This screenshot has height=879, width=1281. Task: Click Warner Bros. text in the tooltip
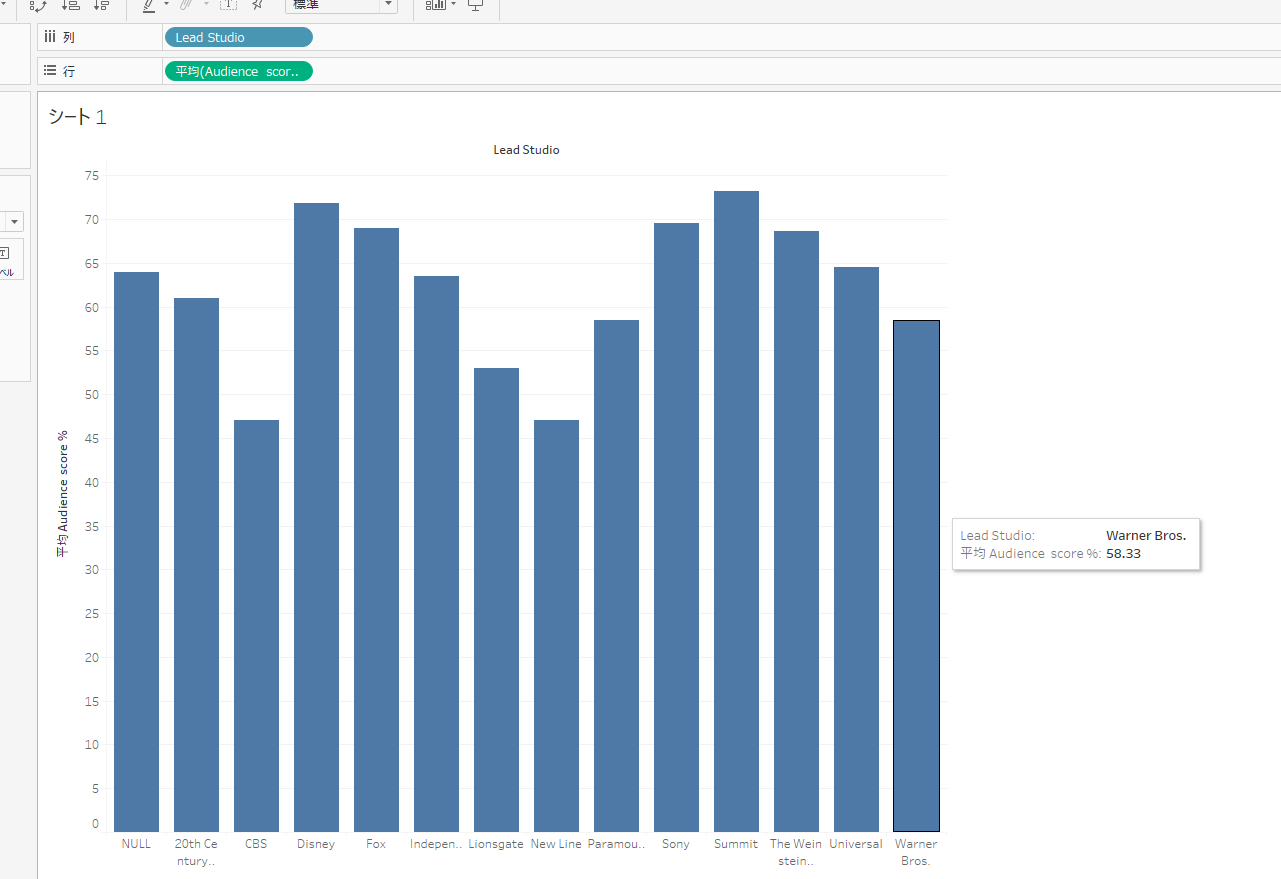pos(1146,536)
